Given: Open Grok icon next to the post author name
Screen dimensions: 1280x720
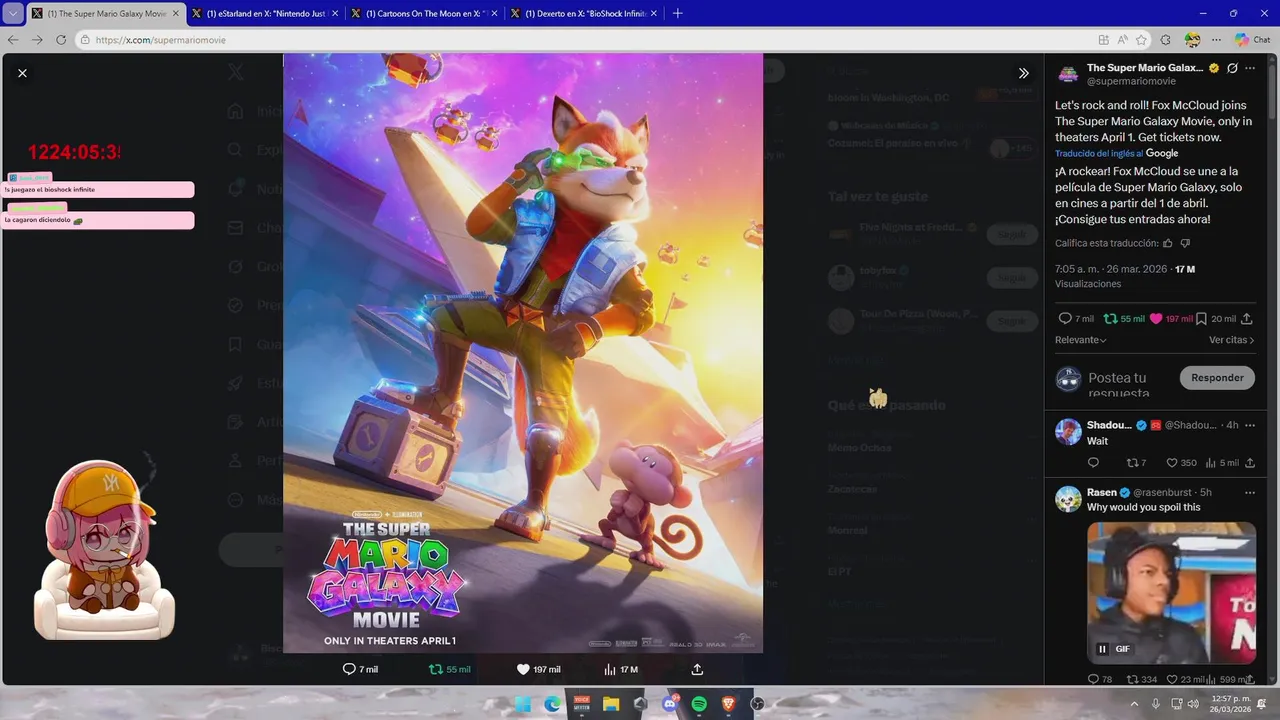Looking at the screenshot, I should pos(1232,68).
